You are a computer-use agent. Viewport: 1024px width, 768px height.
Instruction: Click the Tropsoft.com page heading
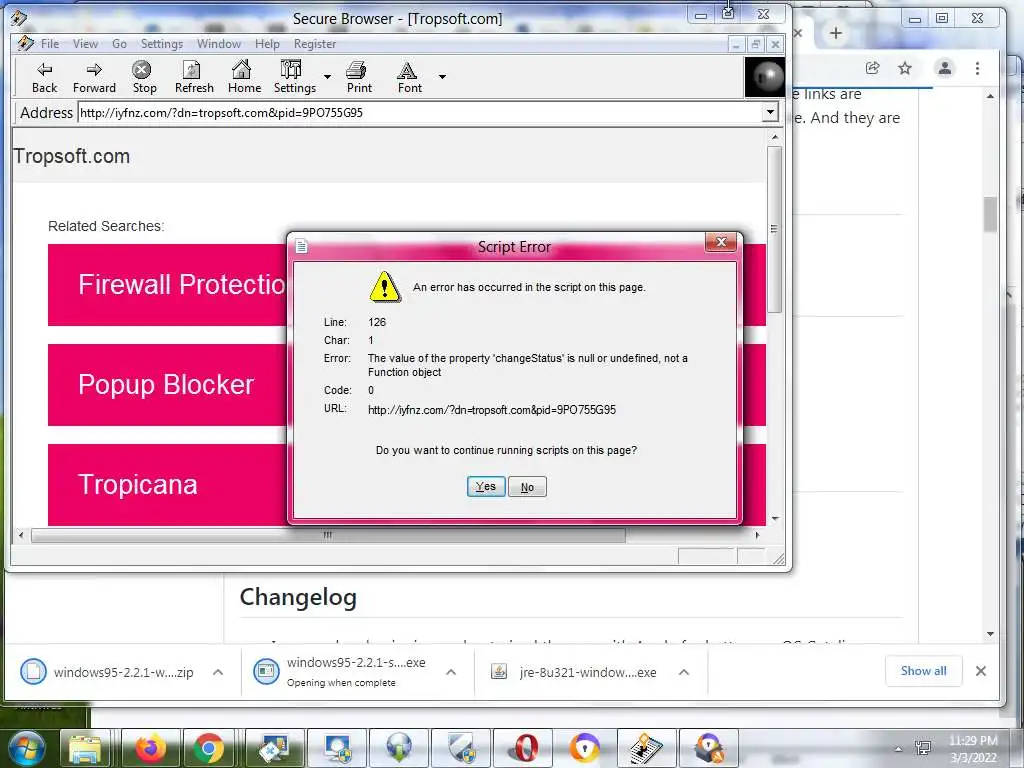(x=72, y=156)
